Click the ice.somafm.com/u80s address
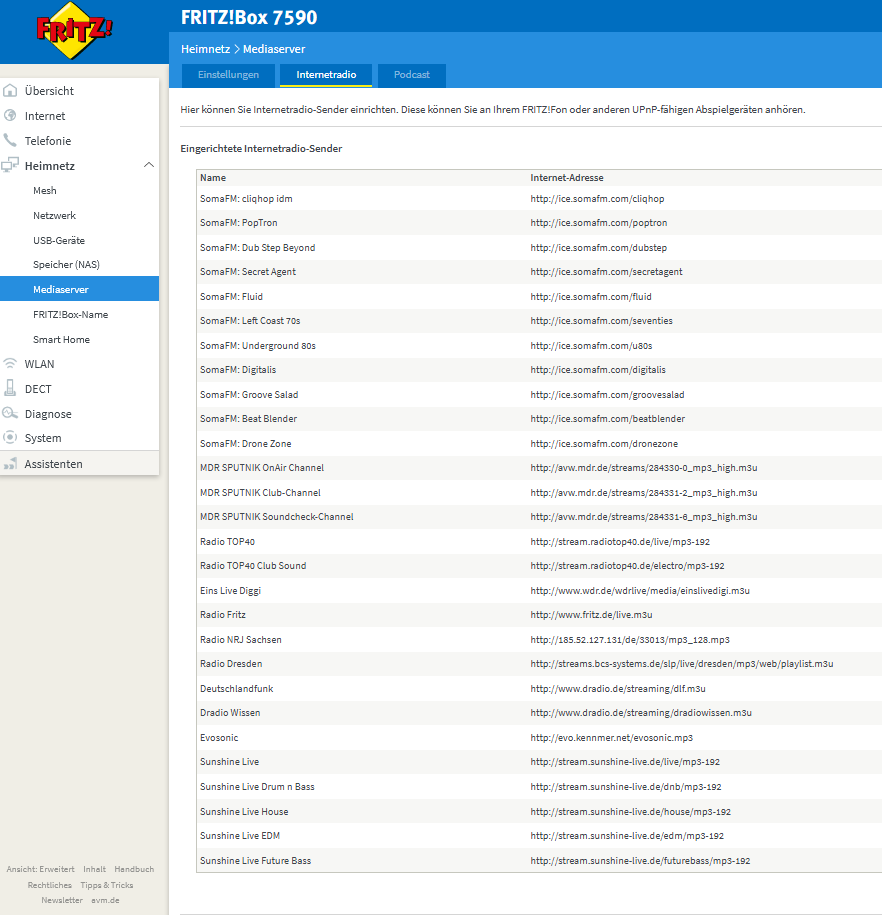Viewport: 882px width, 915px height. point(591,345)
